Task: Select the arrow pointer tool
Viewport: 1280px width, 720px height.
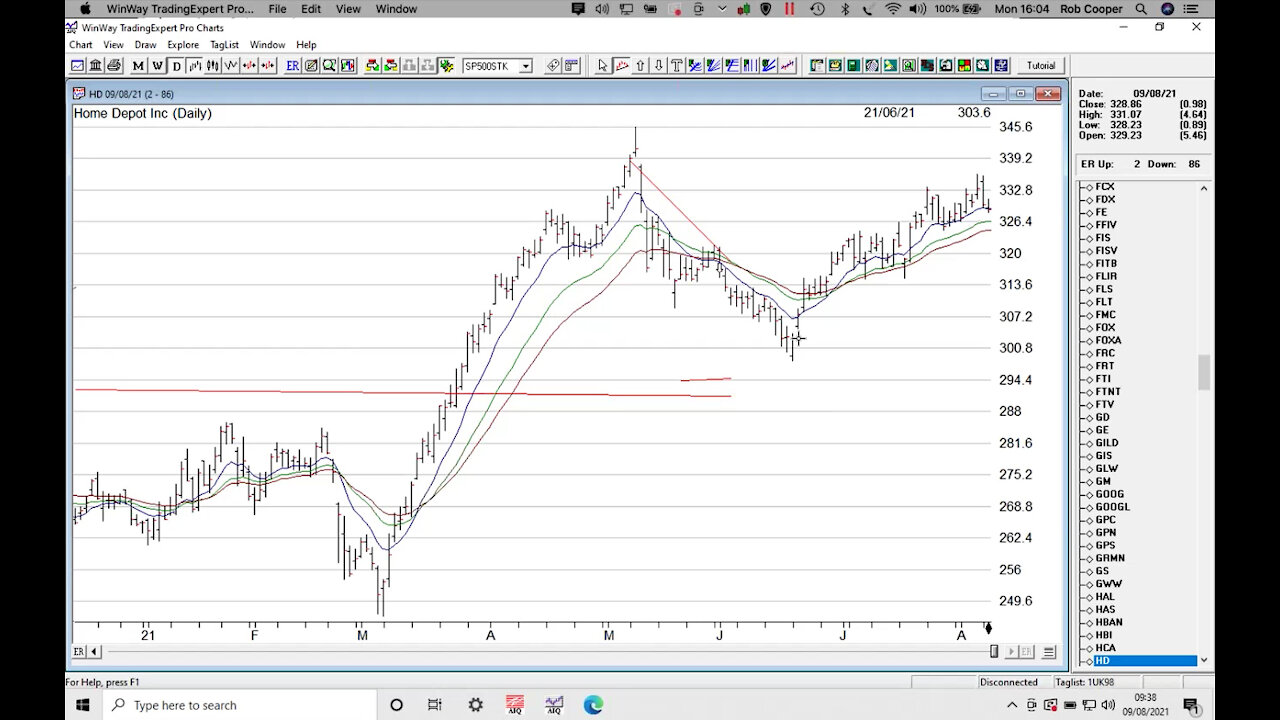Action: pos(603,66)
